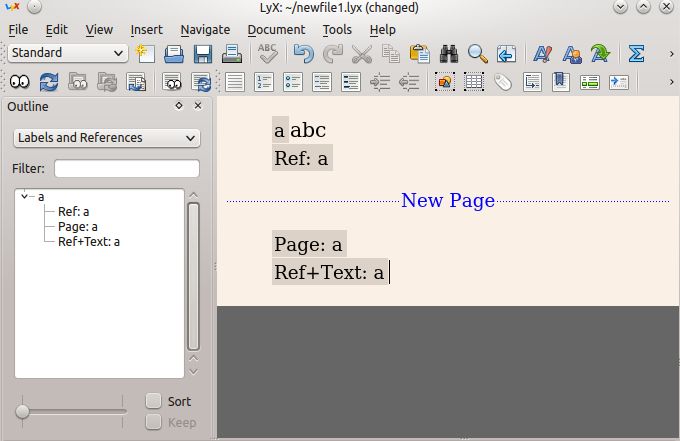Screen dimensions: 680x441
Task: Click the outline depth slider handle
Action: pos(22,411)
